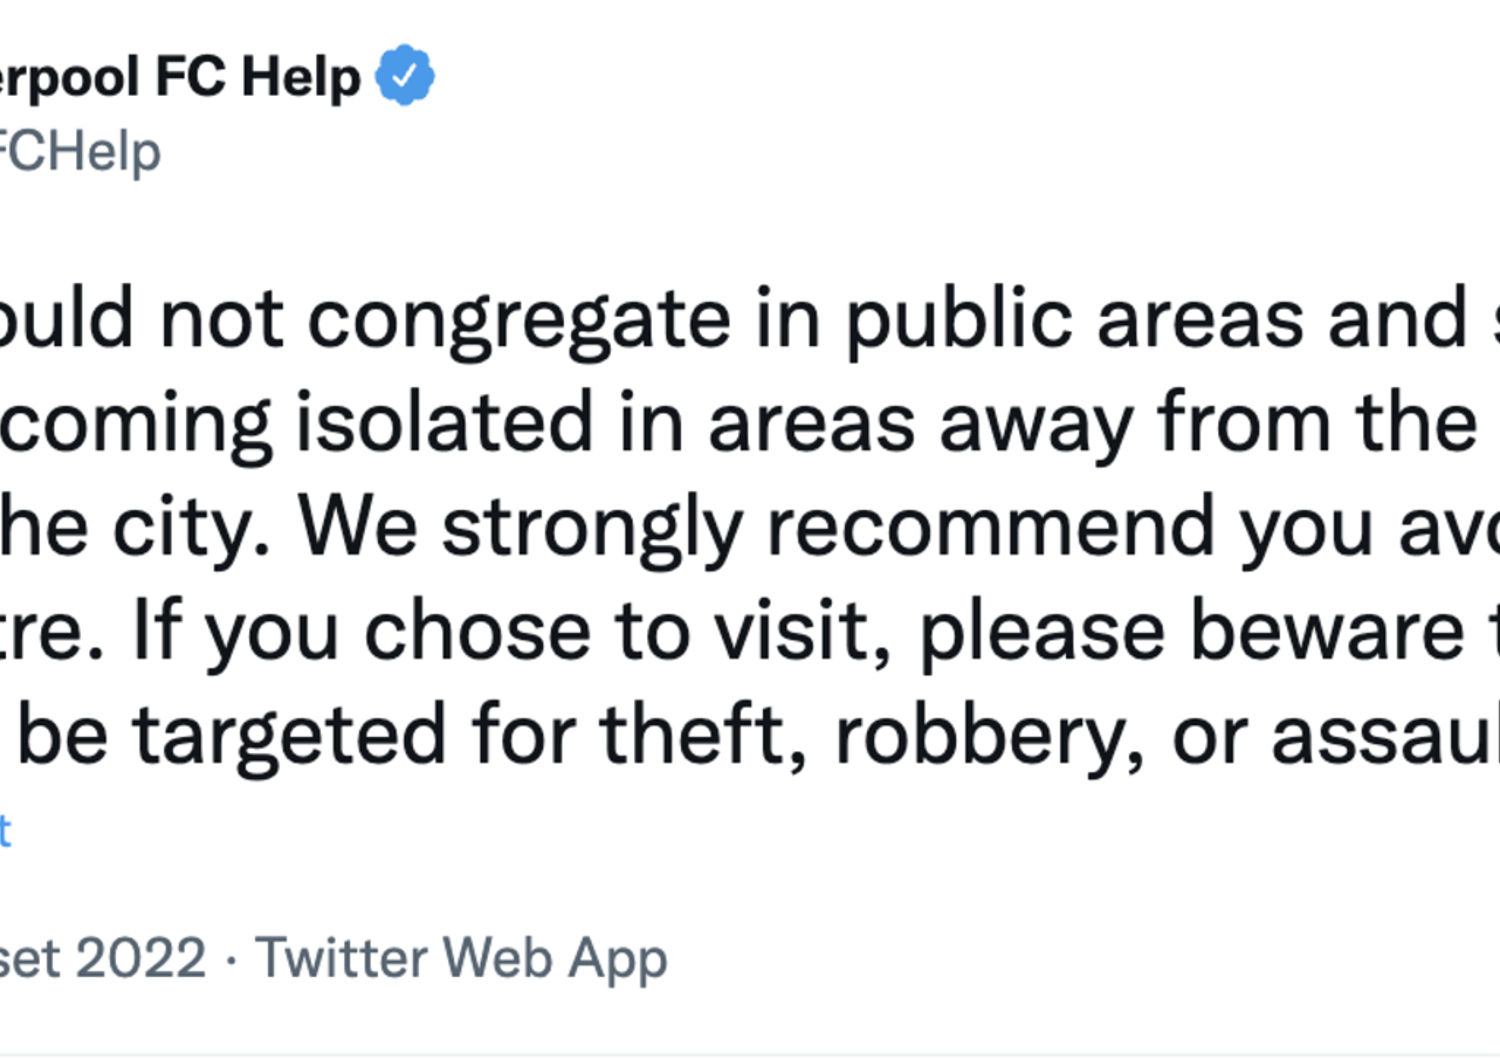This screenshot has width=1500, height=1060.
Task: Open the tweet timestamp ending in 2022
Action: 103,958
